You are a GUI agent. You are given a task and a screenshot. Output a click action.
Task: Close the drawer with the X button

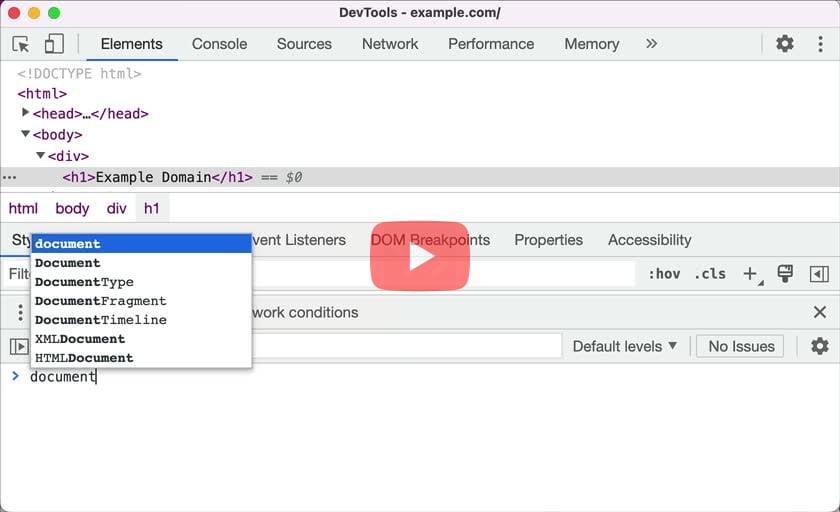coord(820,312)
